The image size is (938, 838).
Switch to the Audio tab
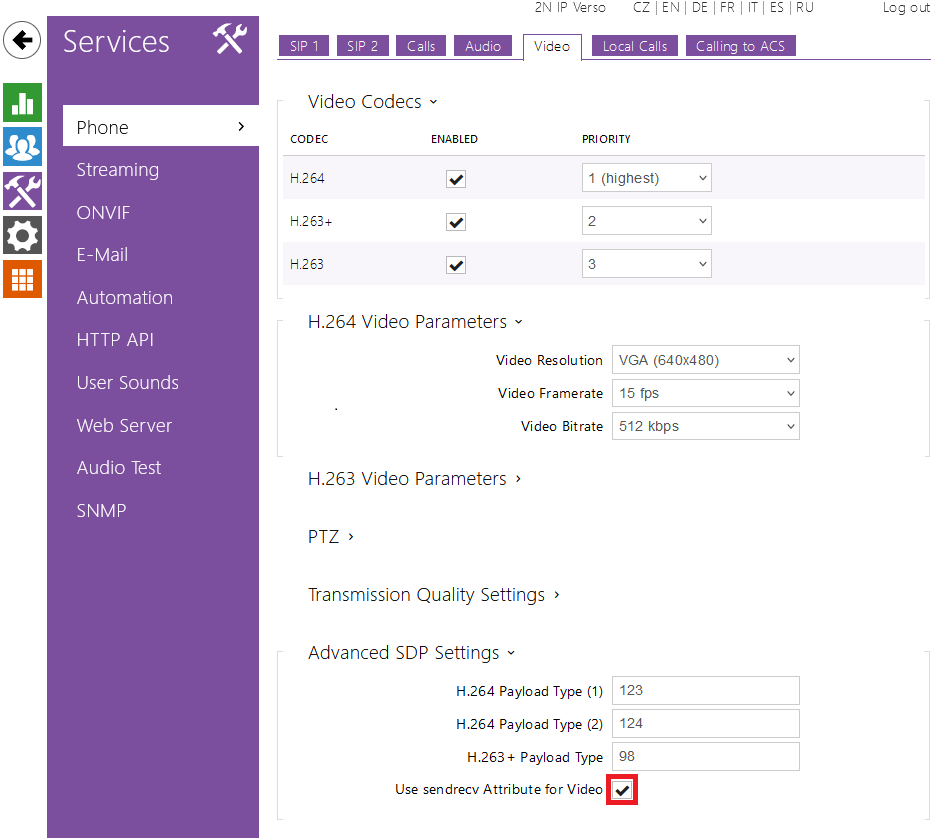[483, 46]
